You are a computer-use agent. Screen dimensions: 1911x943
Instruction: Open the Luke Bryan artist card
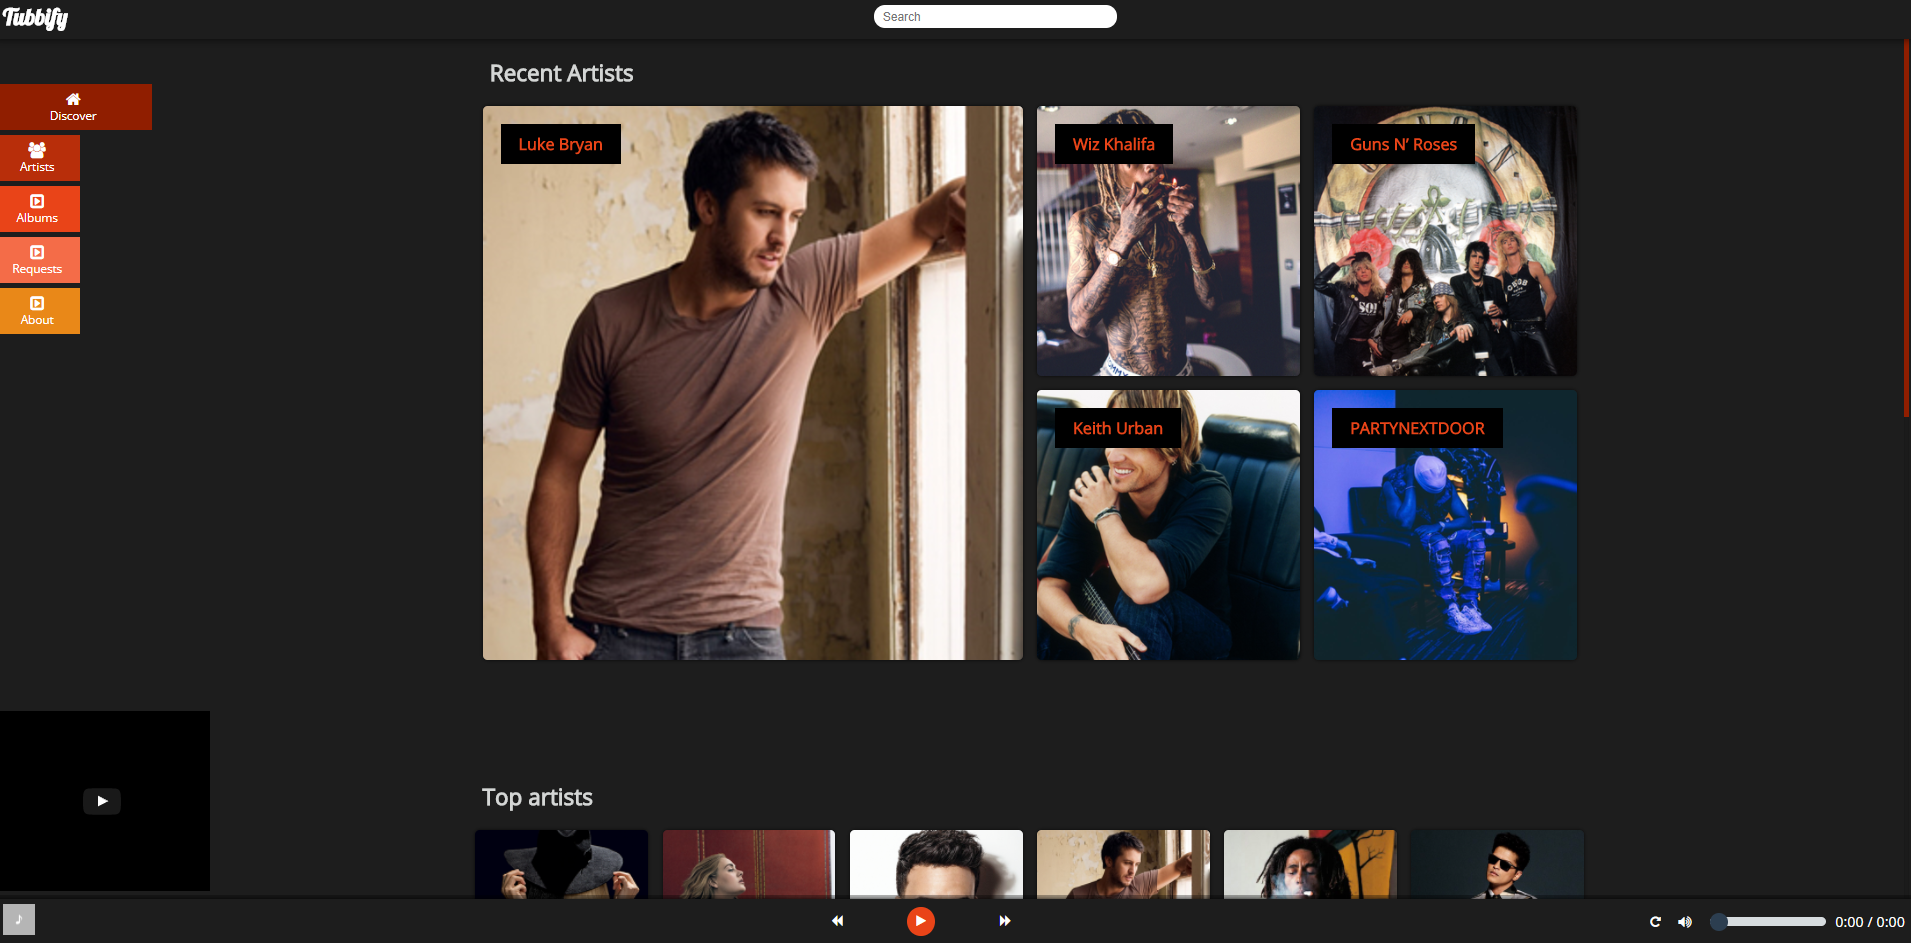pos(753,383)
